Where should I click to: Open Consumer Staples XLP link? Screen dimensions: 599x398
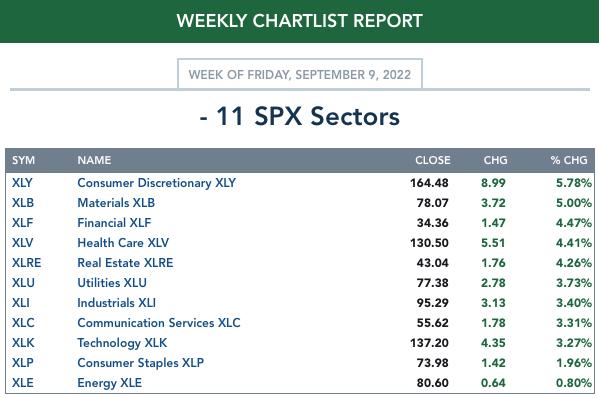pos(141,362)
